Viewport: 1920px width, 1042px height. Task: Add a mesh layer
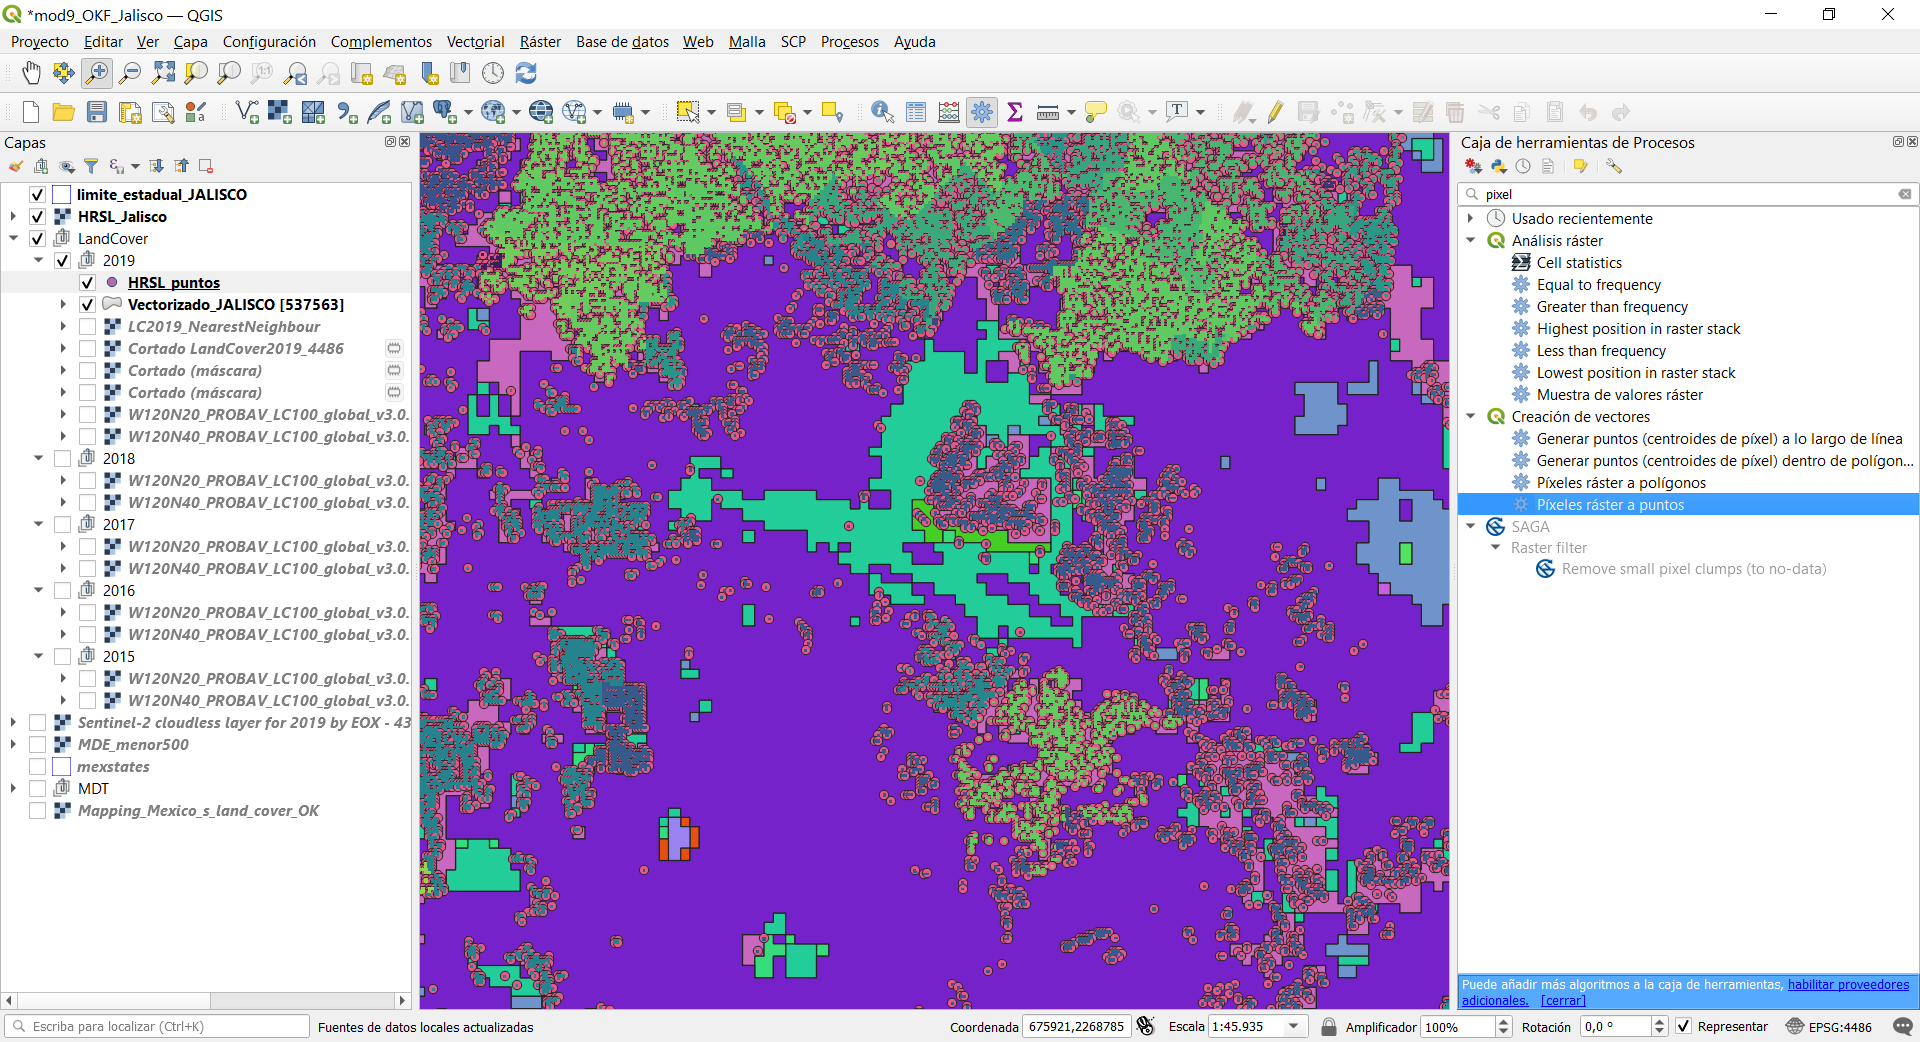313,112
